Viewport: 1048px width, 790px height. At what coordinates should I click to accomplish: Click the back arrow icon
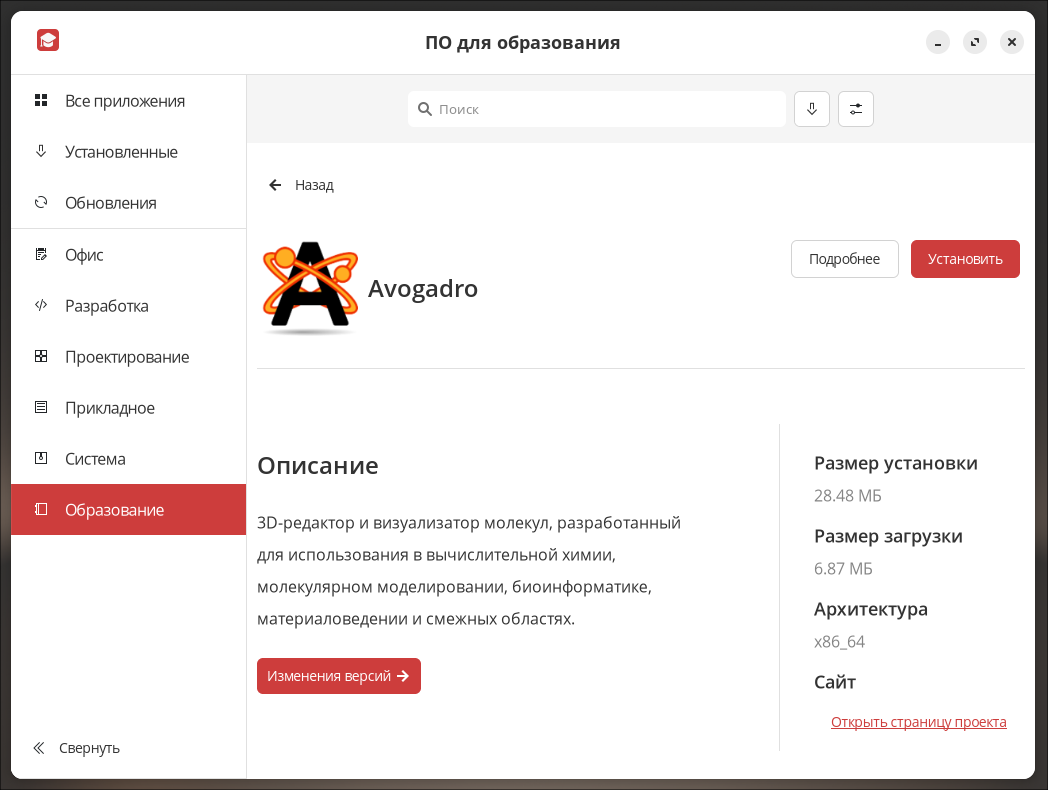(x=275, y=185)
